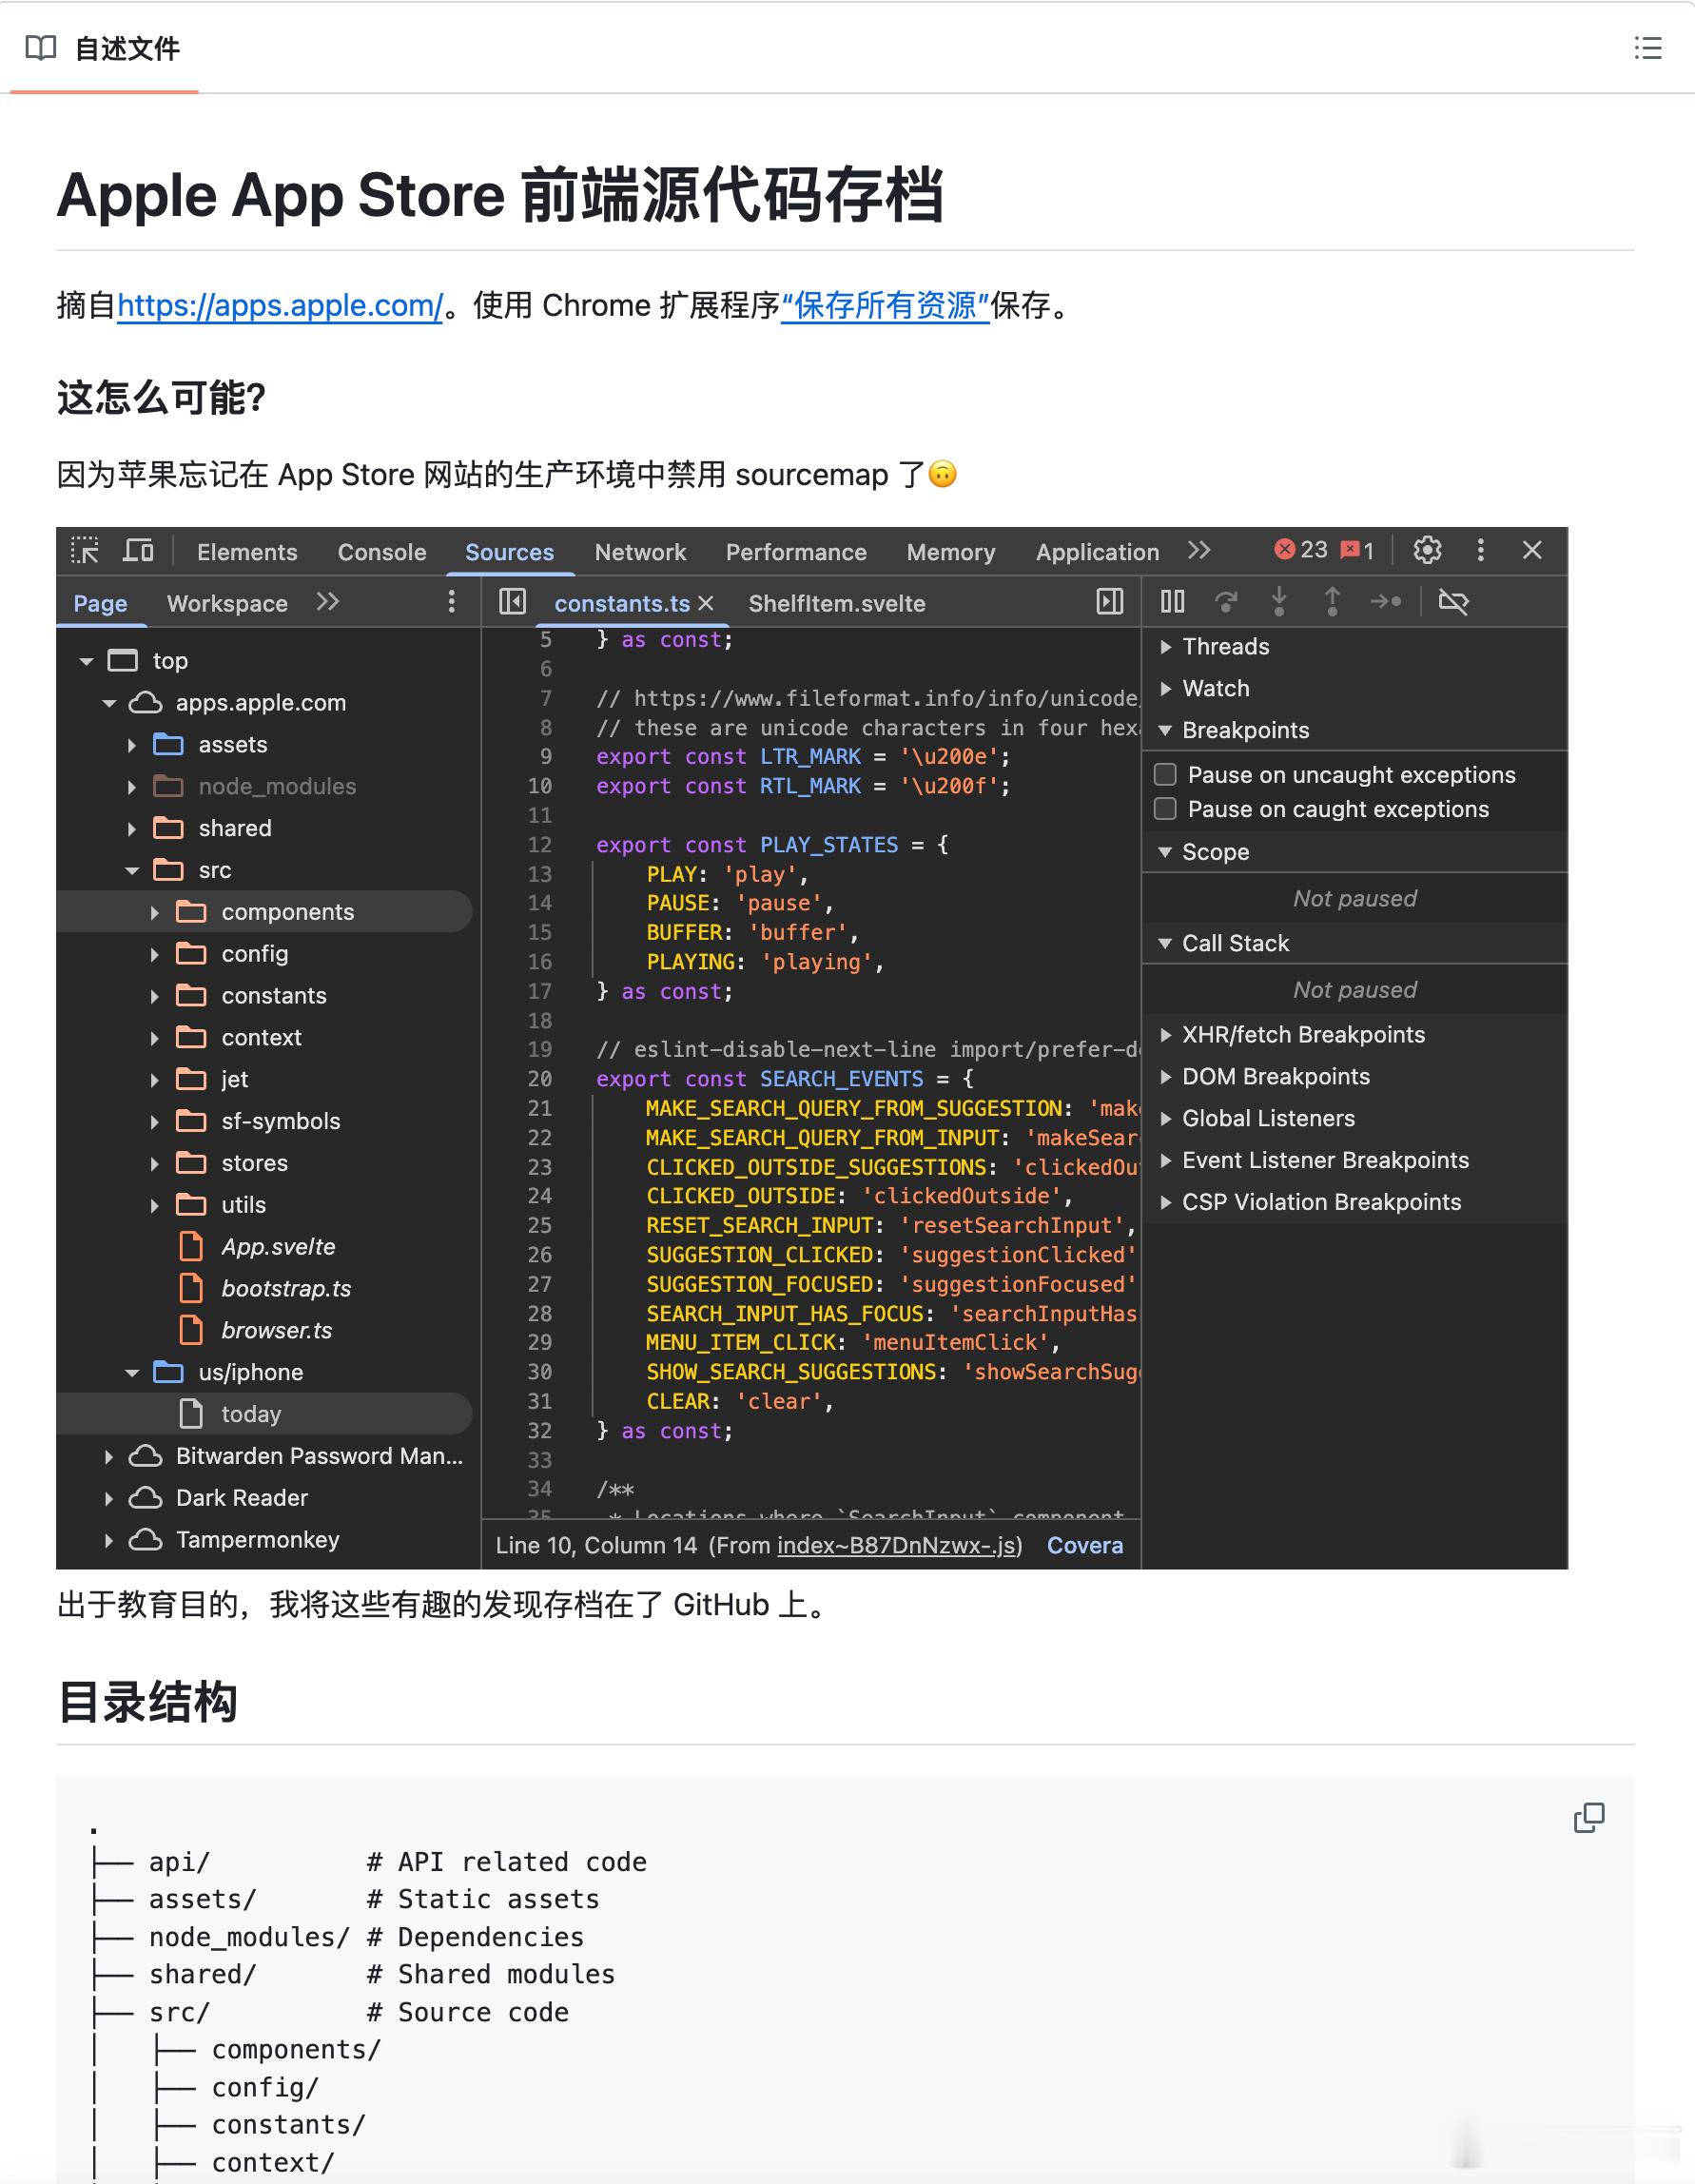
Task: Click the Step debugger icon
Action: point(1386,602)
